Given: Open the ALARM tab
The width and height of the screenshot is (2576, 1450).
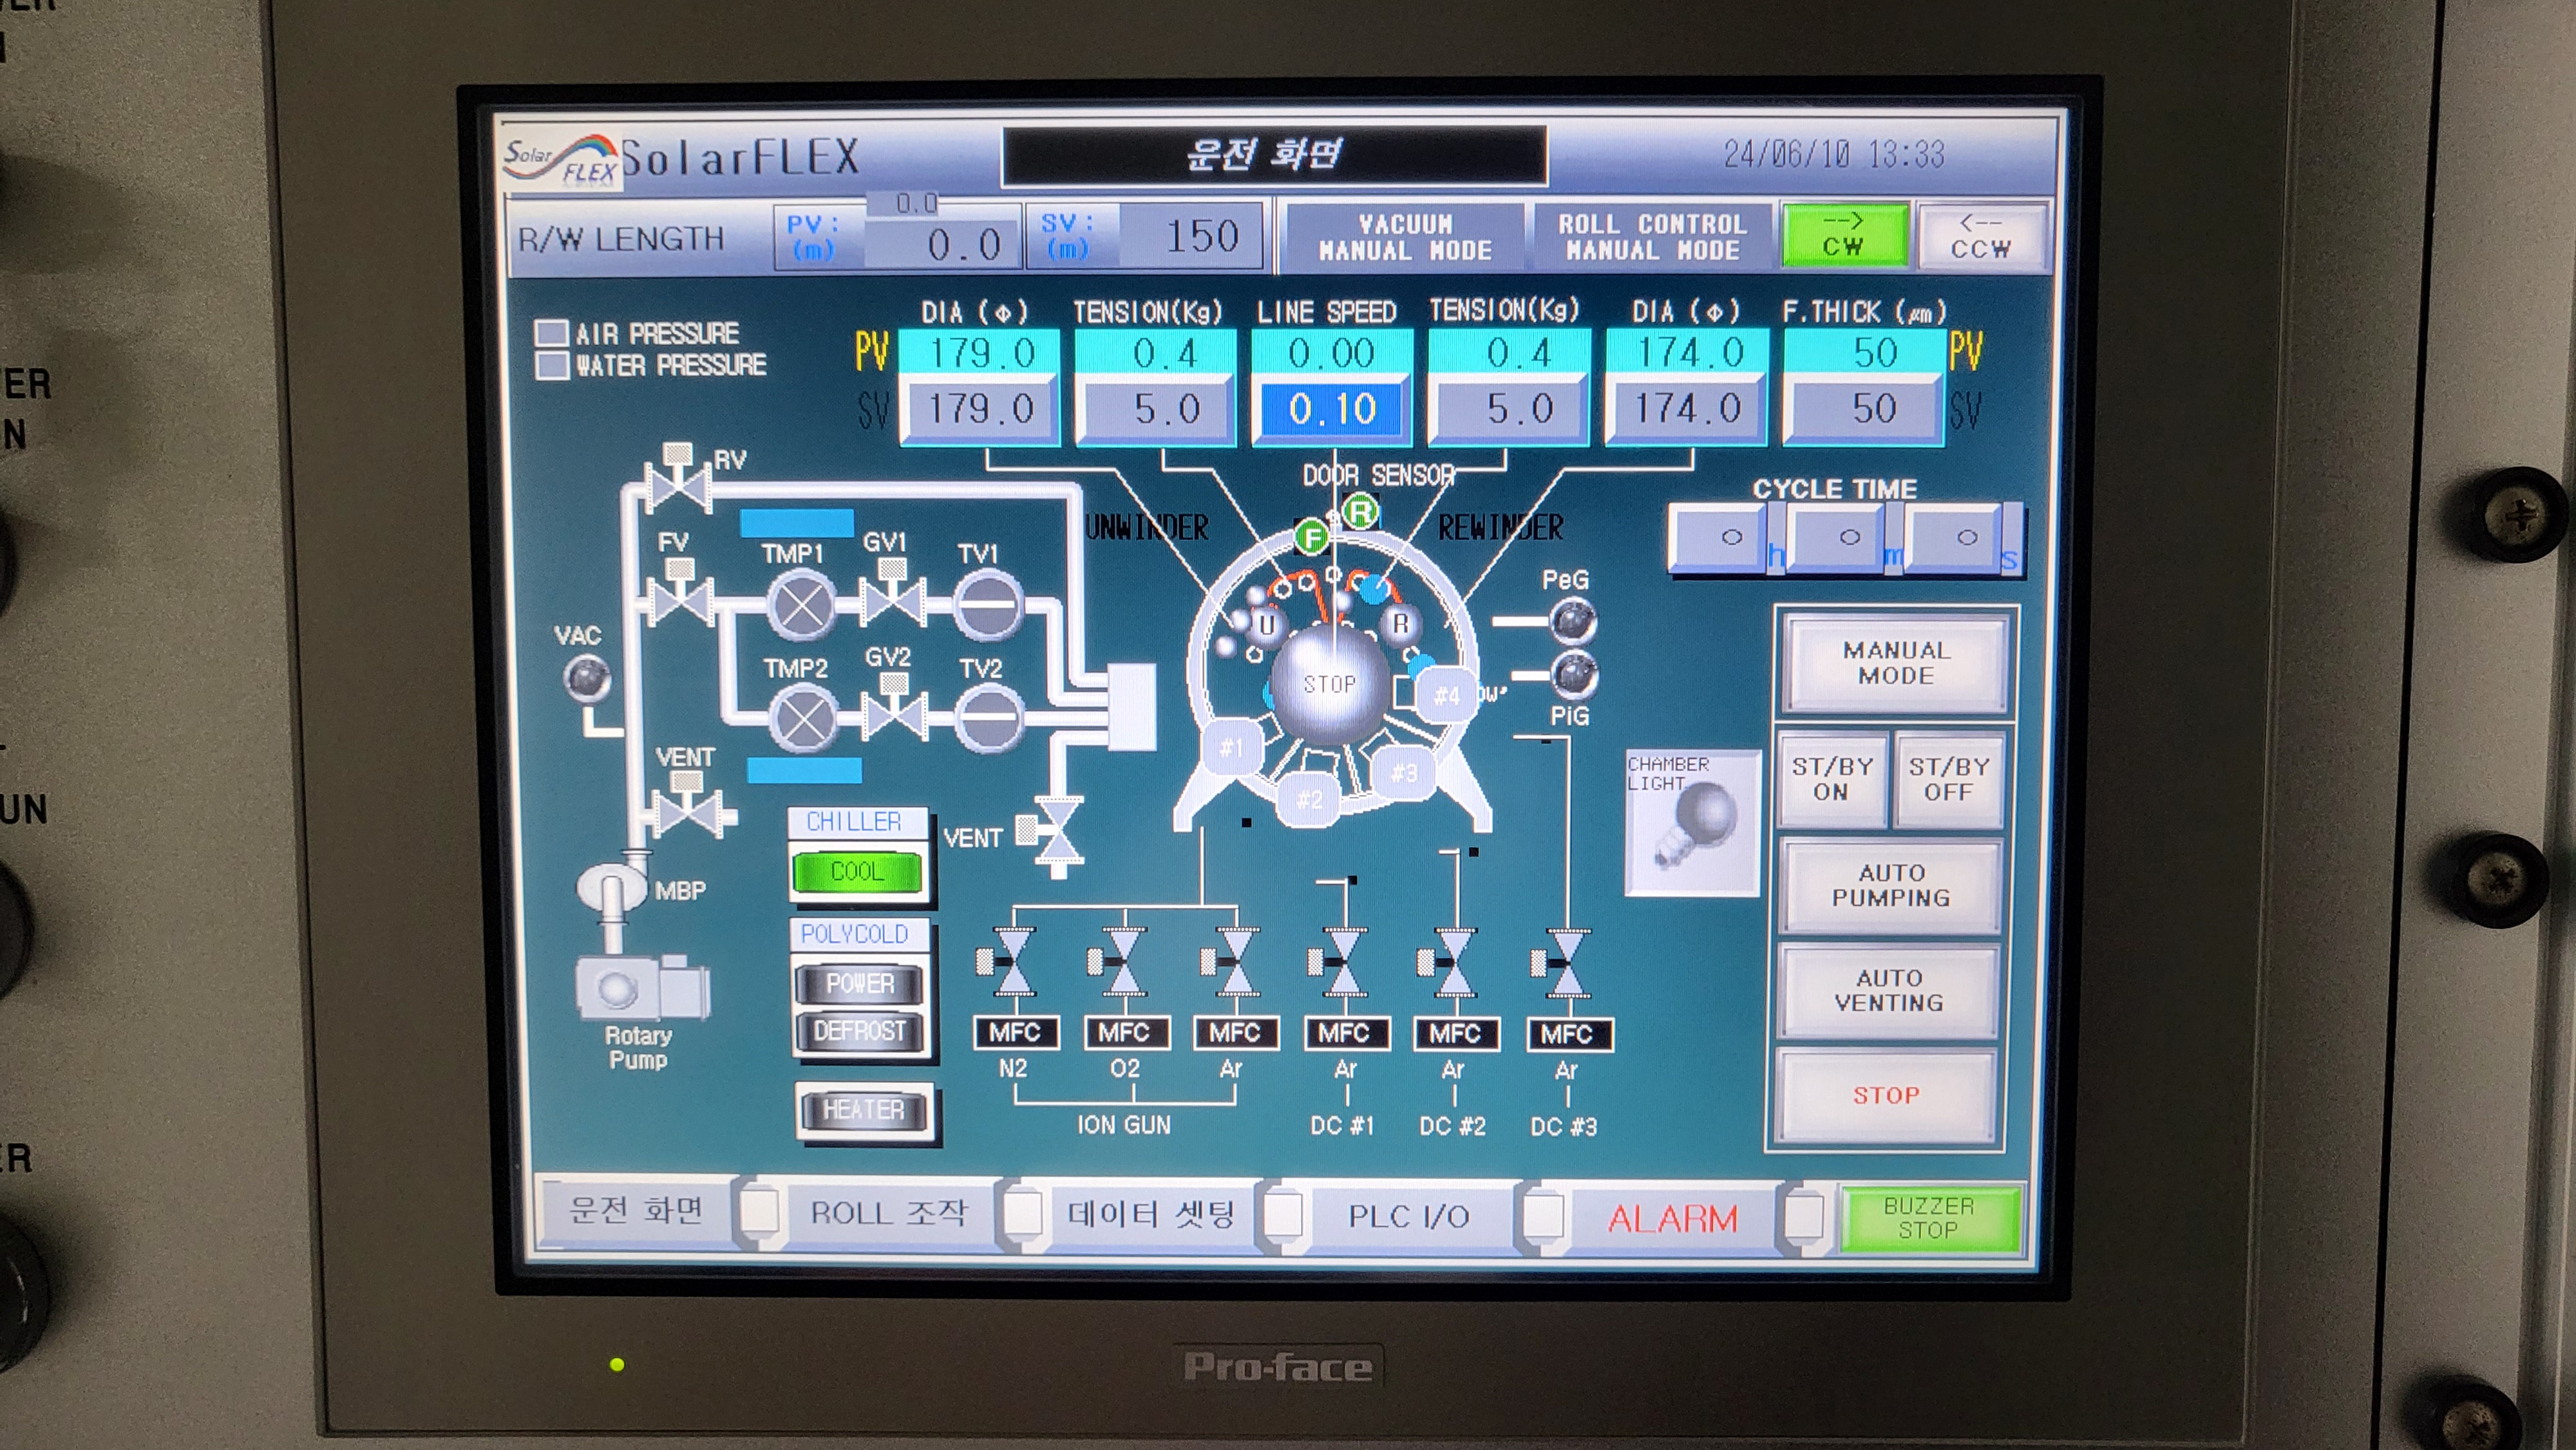Looking at the screenshot, I should pyautogui.click(x=1672, y=1218).
